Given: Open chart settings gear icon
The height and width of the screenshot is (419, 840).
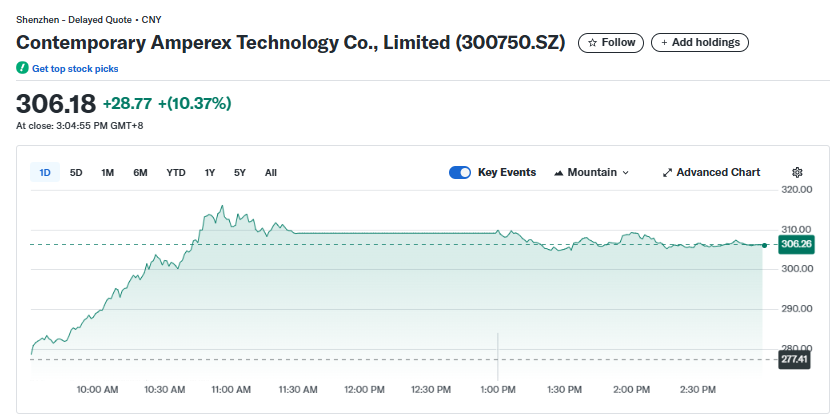Looking at the screenshot, I should pyautogui.click(x=797, y=173).
